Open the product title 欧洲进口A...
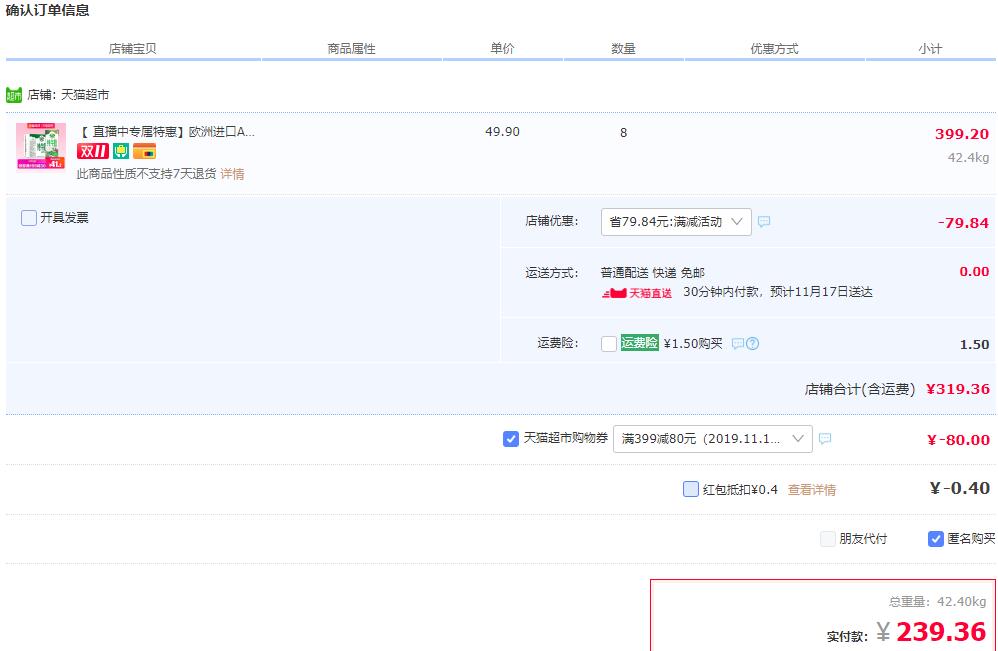Image resolution: width=998 pixels, height=651 pixels. pos(166,132)
